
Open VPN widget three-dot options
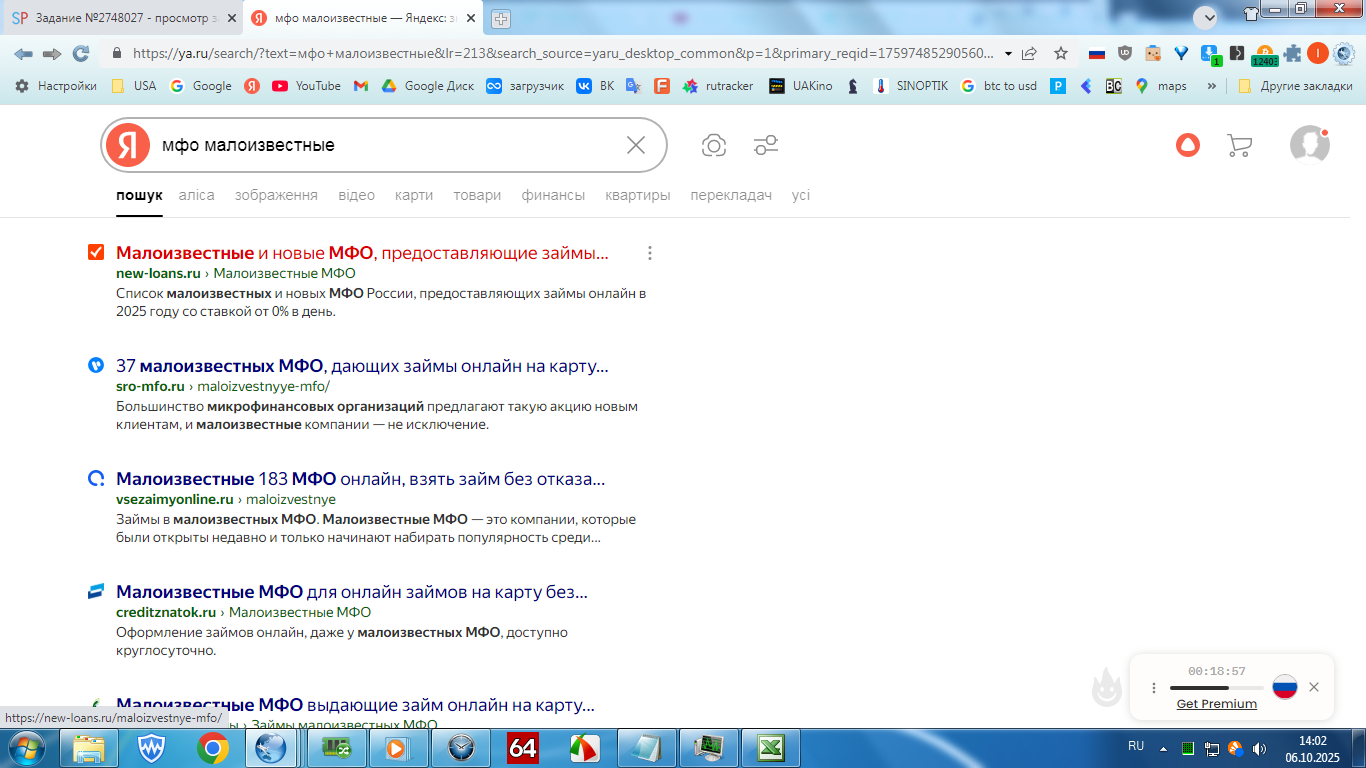pyautogui.click(x=1154, y=688)
